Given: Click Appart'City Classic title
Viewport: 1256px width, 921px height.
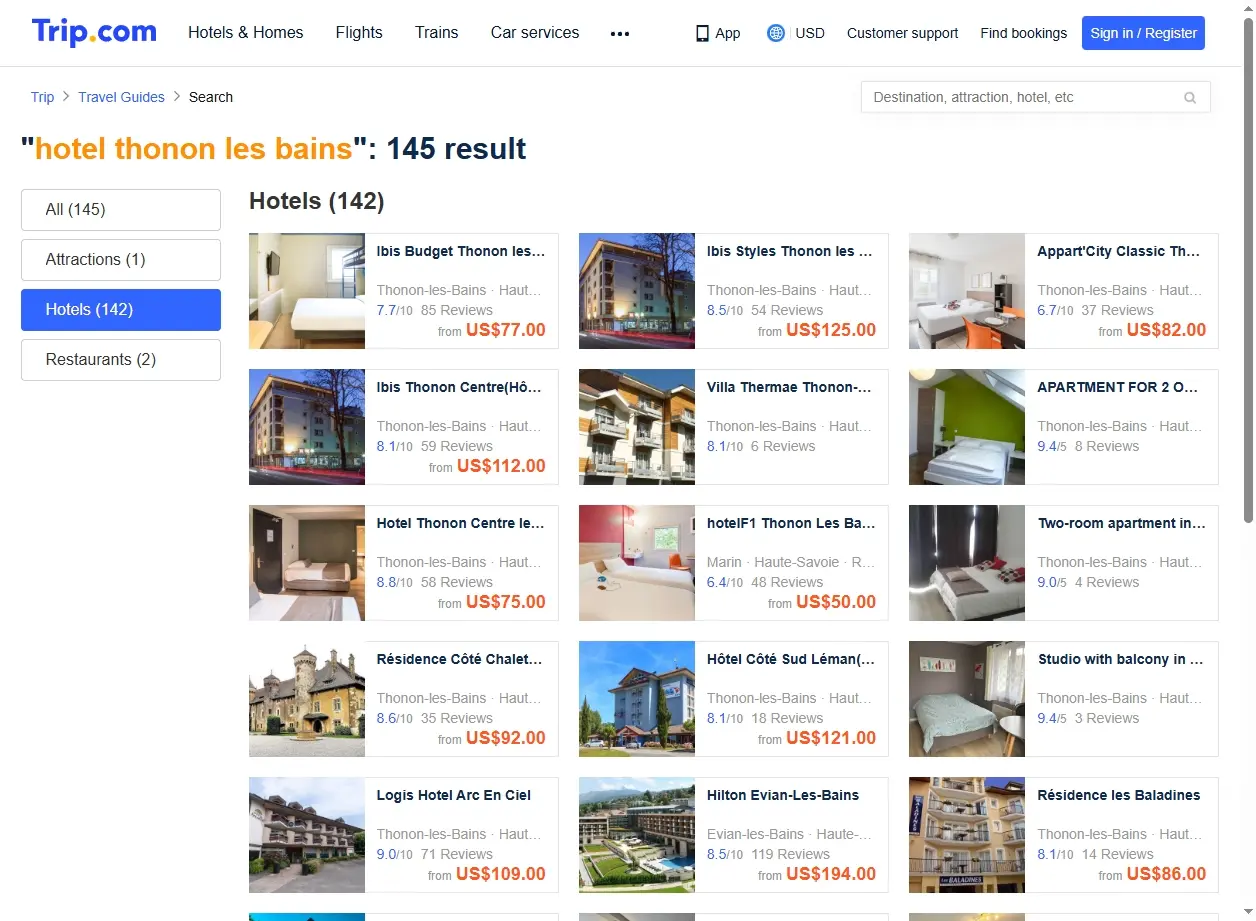Looking at the screenshot, I should pos(1120,252).
